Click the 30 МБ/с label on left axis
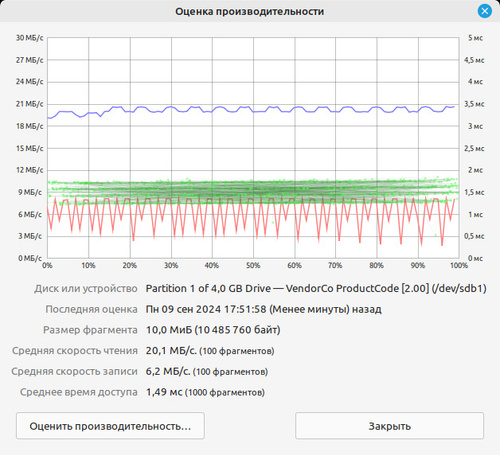 [30, 38]
